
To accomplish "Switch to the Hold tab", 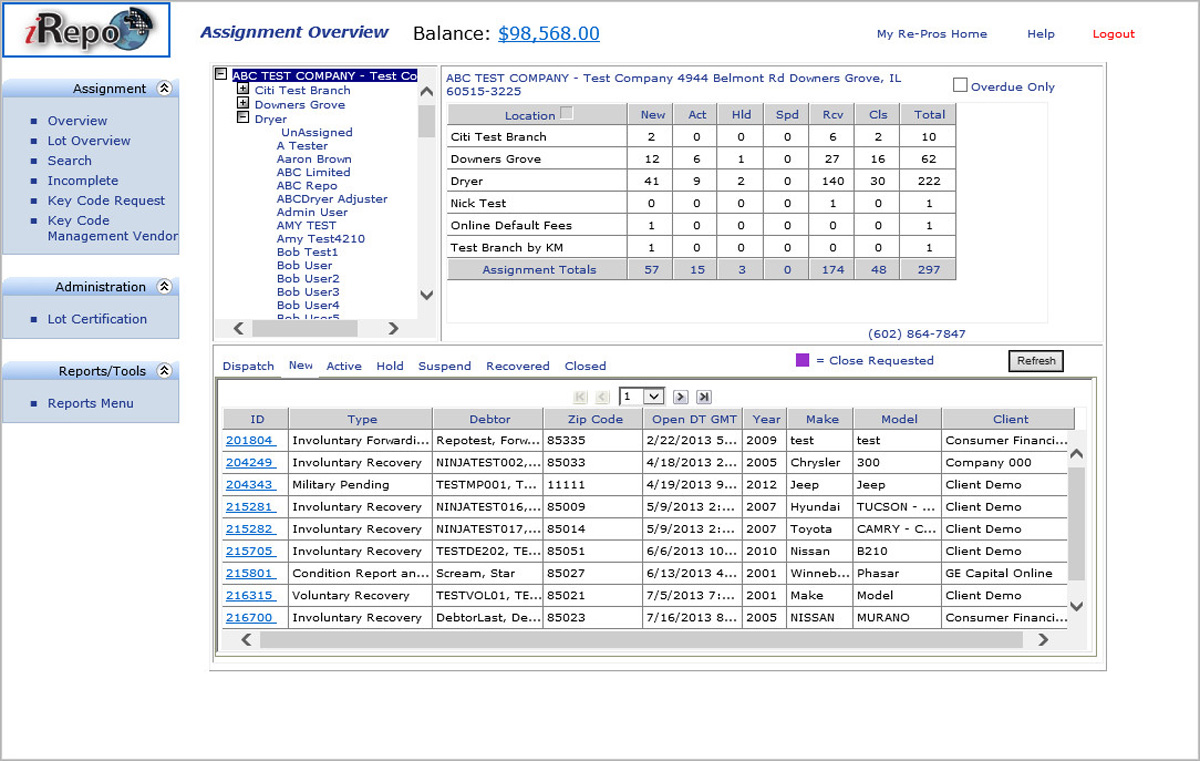I will 390,366.
